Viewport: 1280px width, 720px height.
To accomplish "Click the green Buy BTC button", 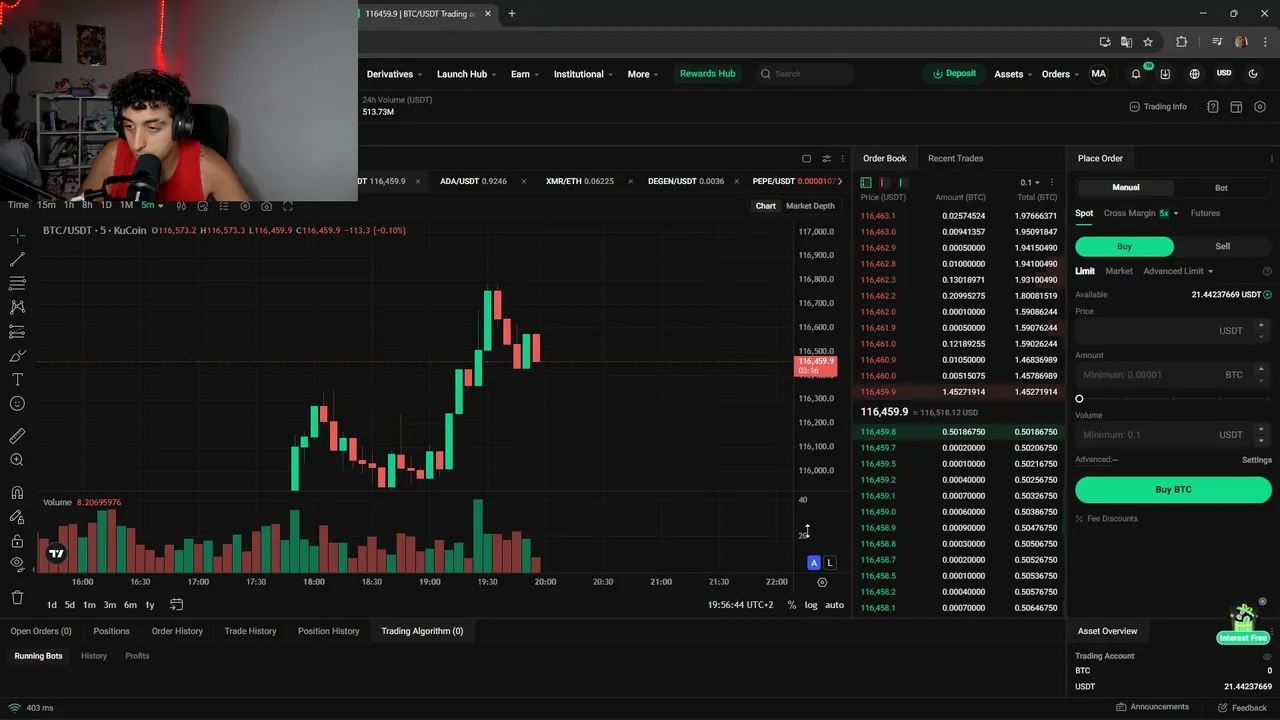I will [x=1173, y=490].
